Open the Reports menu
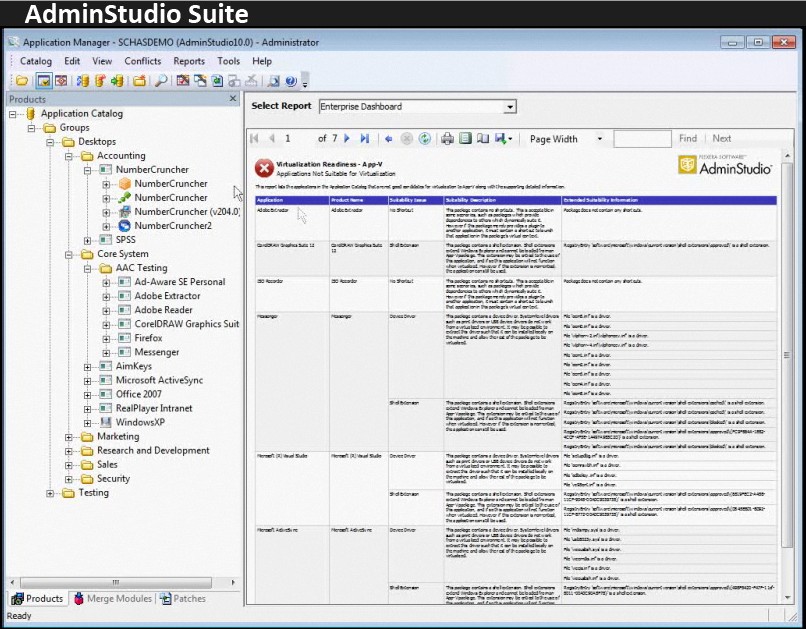806x629 pixels. tap(189, 61)
